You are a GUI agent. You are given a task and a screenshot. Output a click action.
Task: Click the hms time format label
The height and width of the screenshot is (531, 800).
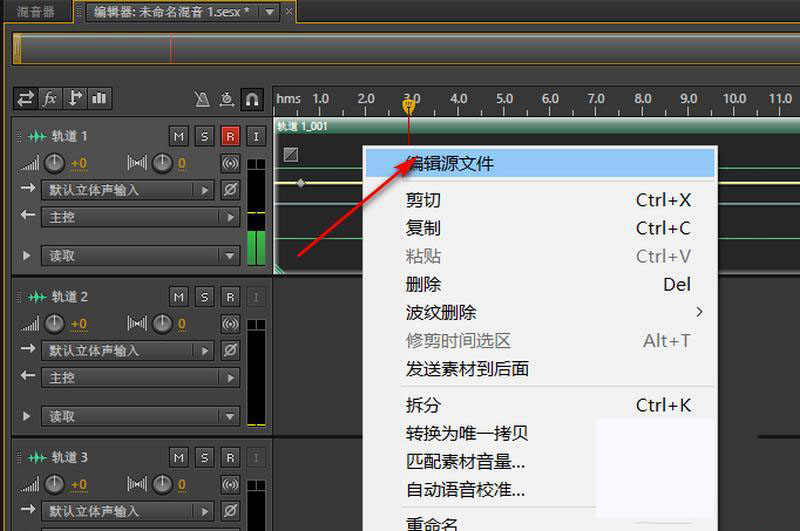pyautogui.click(x=288, y=98)
